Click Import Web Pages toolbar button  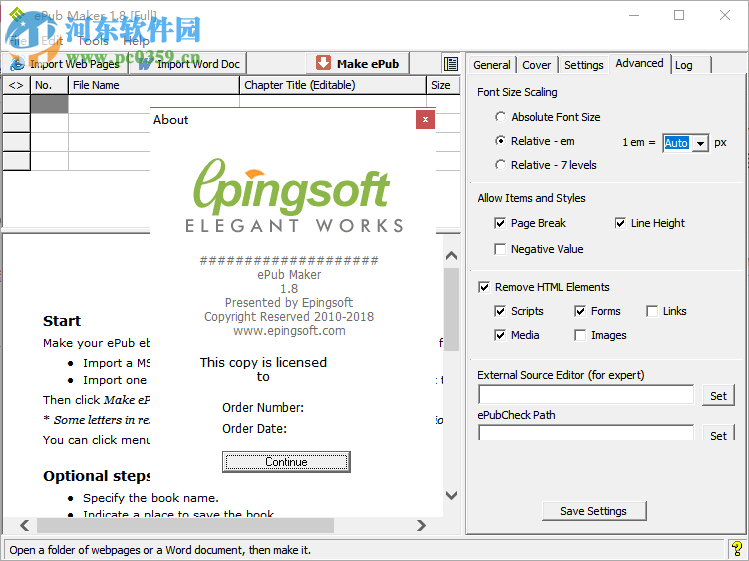pos(65,64)
